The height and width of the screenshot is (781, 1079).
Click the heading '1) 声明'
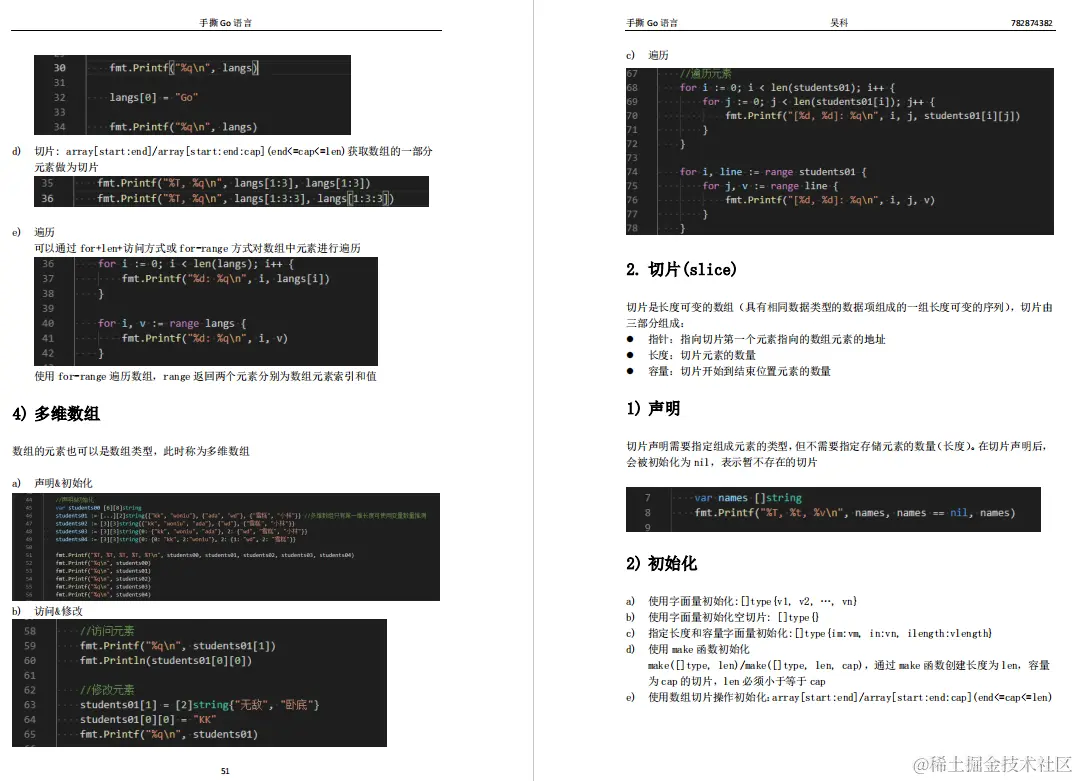(653, 408)
